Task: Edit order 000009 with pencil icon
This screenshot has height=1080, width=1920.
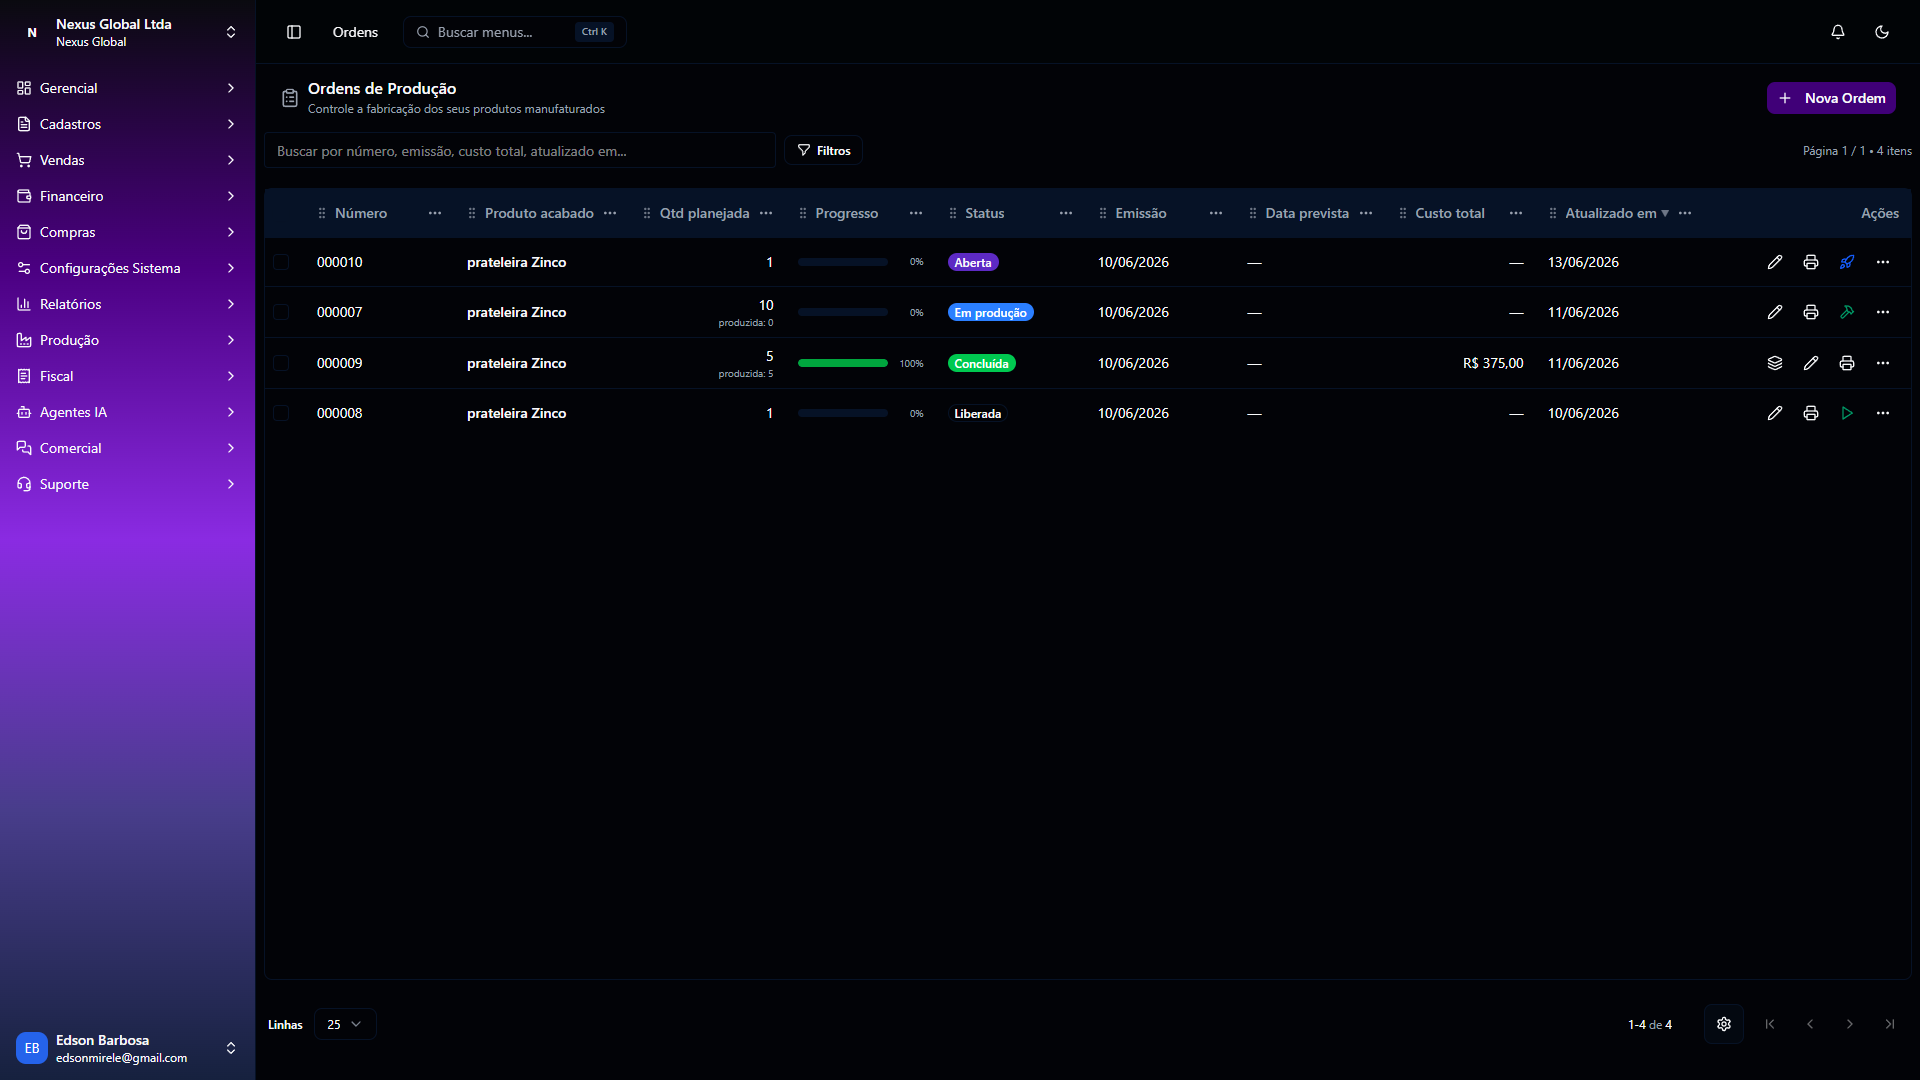Action: click(x=1811, y=363)
